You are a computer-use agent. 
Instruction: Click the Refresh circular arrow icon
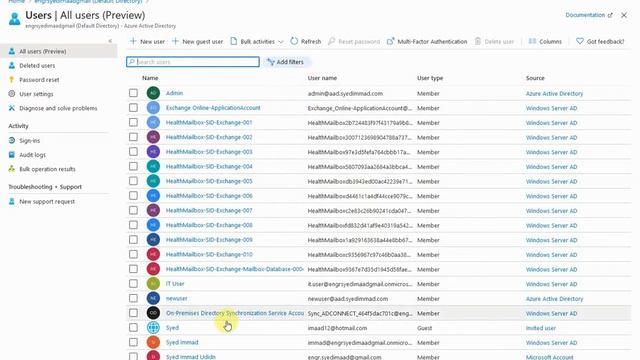tap(294, 41)
